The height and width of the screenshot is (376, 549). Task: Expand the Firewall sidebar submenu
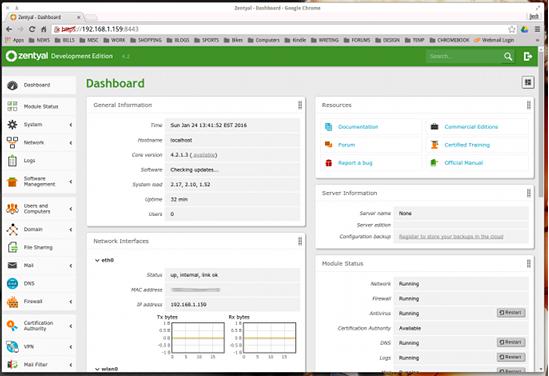click(71, 301)
